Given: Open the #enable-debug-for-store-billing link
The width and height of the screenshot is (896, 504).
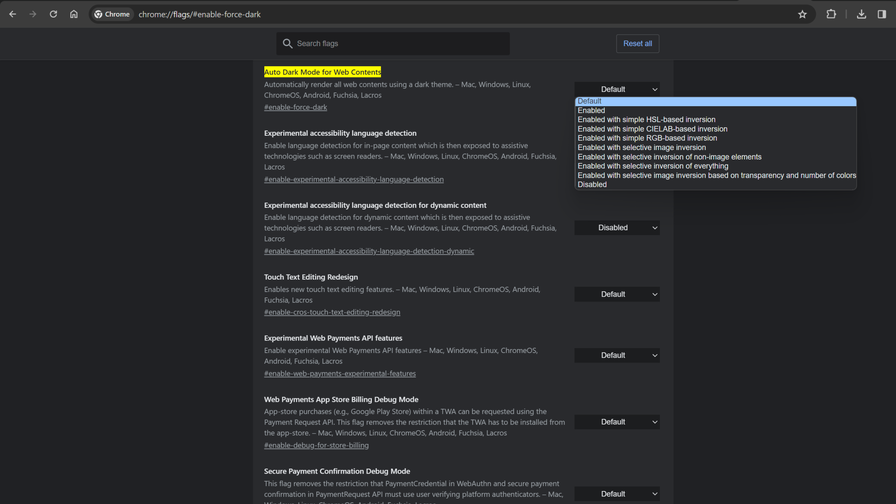Looking at the screenshot, I should [316, 445].
